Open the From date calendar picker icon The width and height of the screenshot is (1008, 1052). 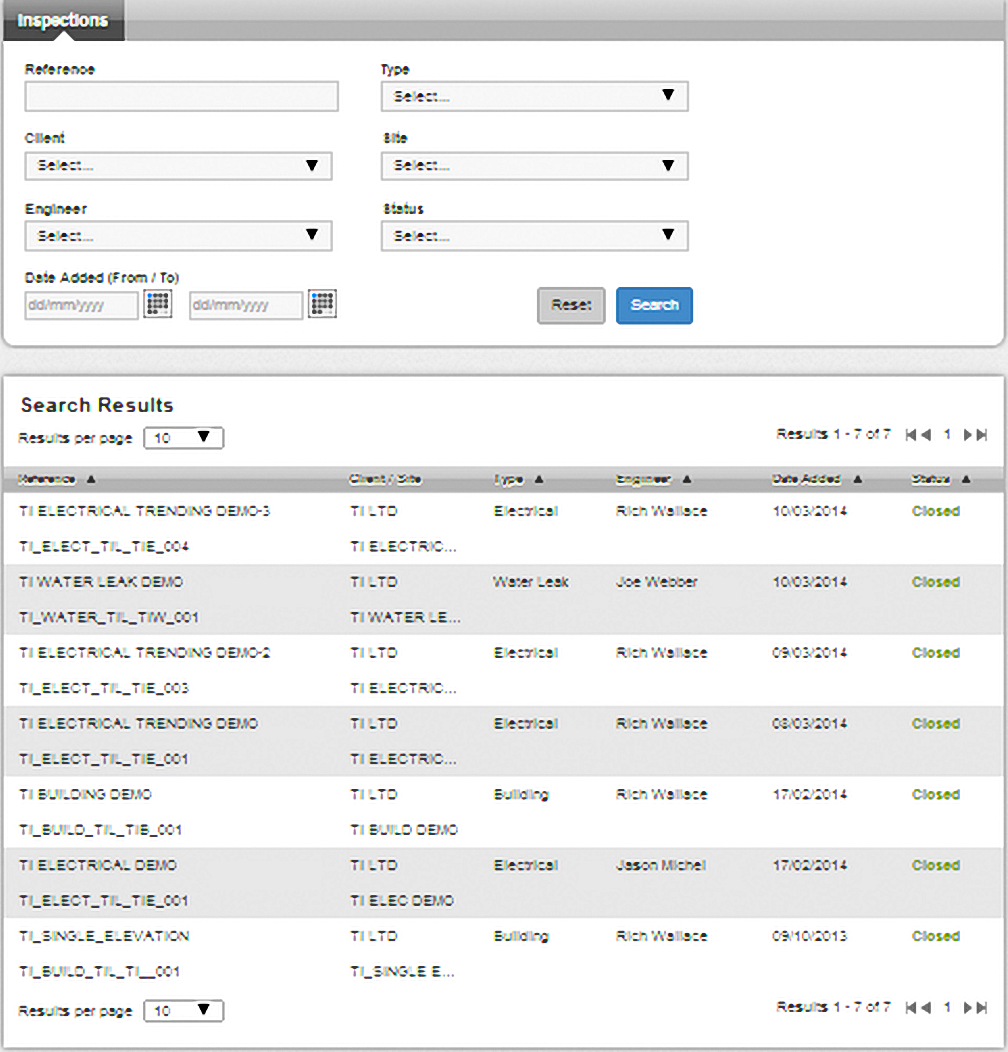coord(158,304)
